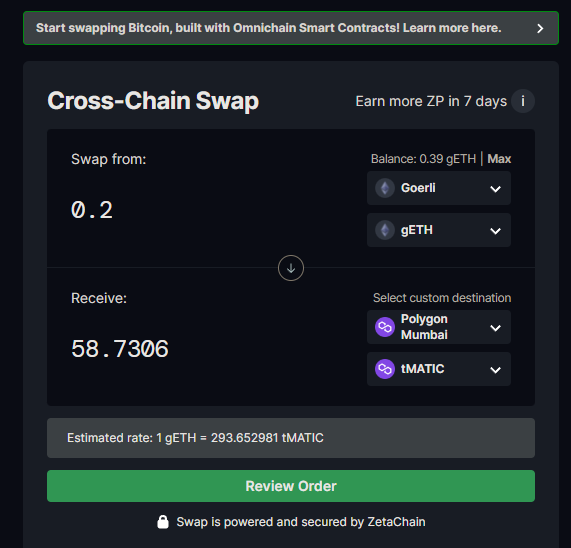Click the info icon beside Earn more ZP
Screen dimensions: 571x548
[x=523, y=101]
